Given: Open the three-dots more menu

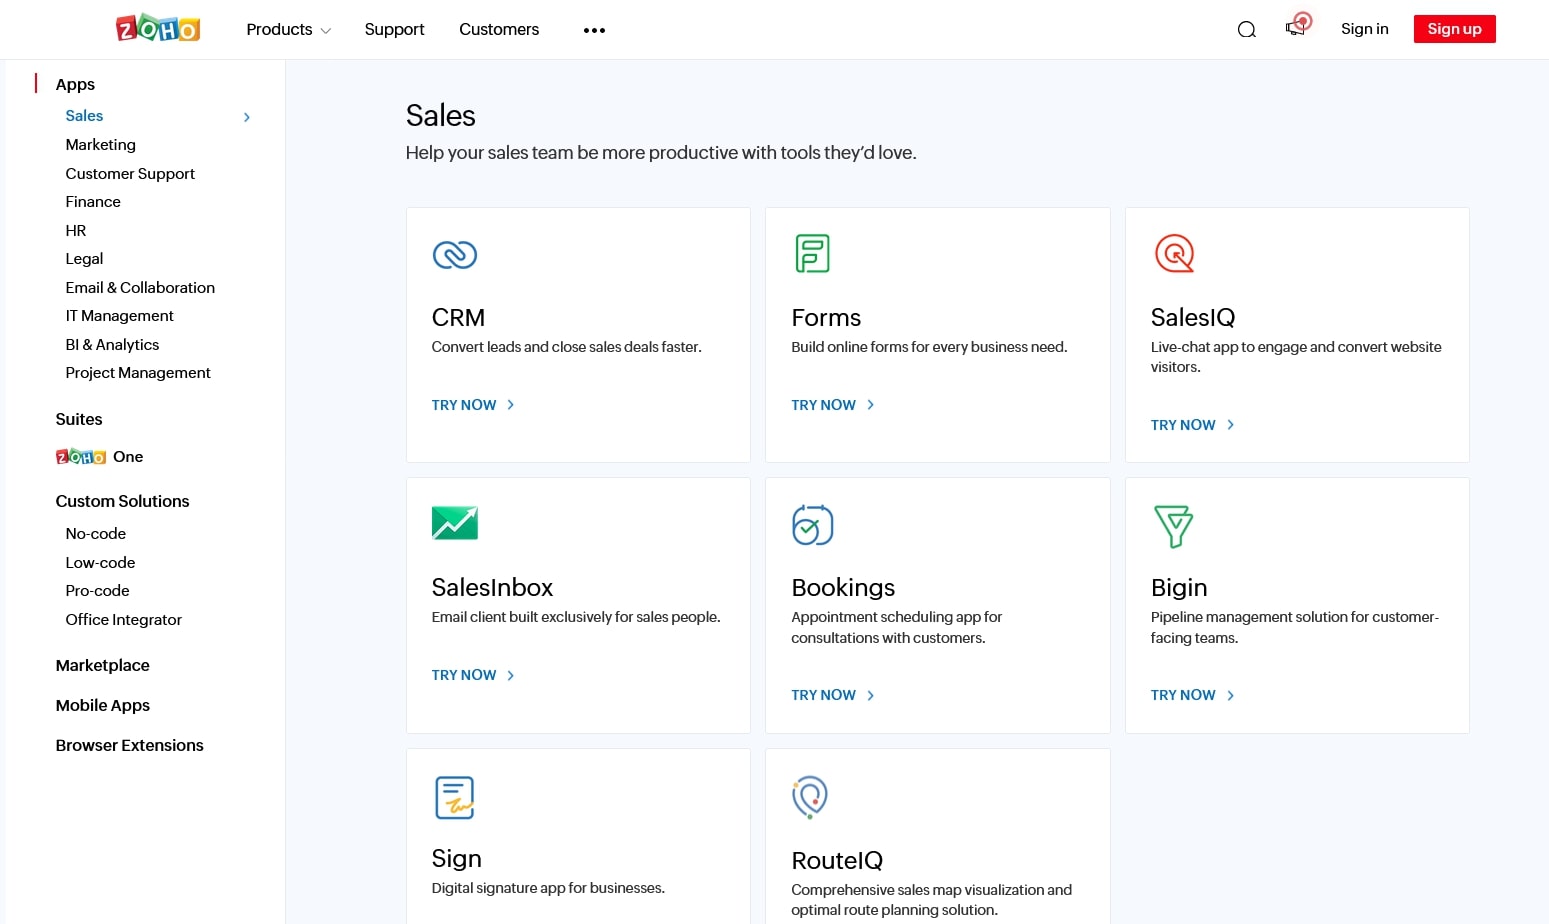Looking at the screenshot, I should pyautogui.click(x=594, y=30).
